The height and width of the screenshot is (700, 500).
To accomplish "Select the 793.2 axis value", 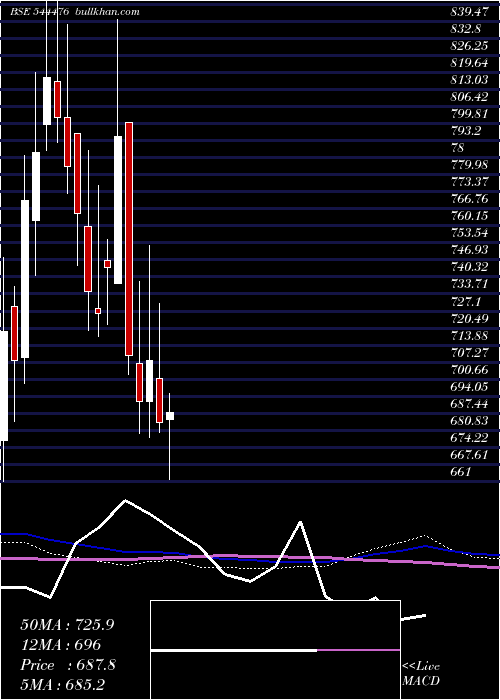I will (466, 131).
